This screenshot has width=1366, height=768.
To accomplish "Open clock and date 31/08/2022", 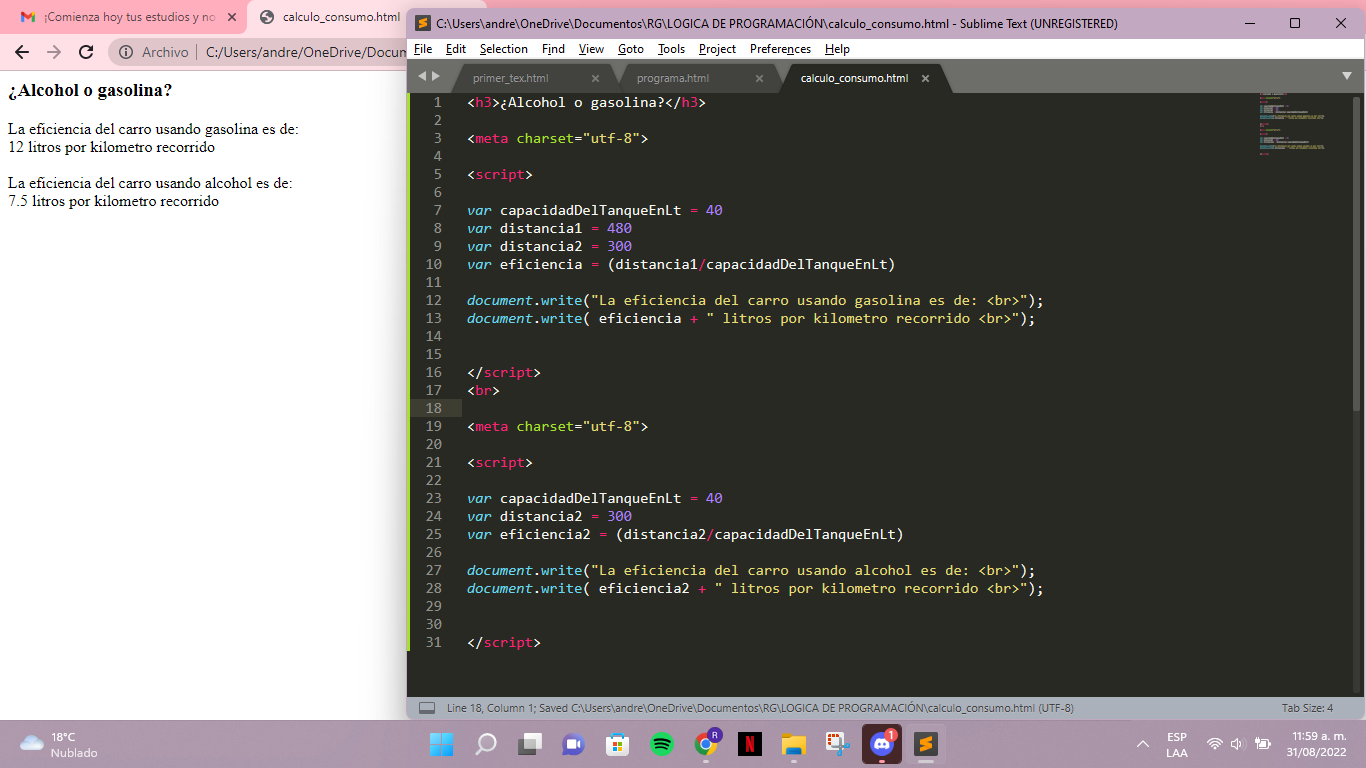I will (x=1316, y=744).
